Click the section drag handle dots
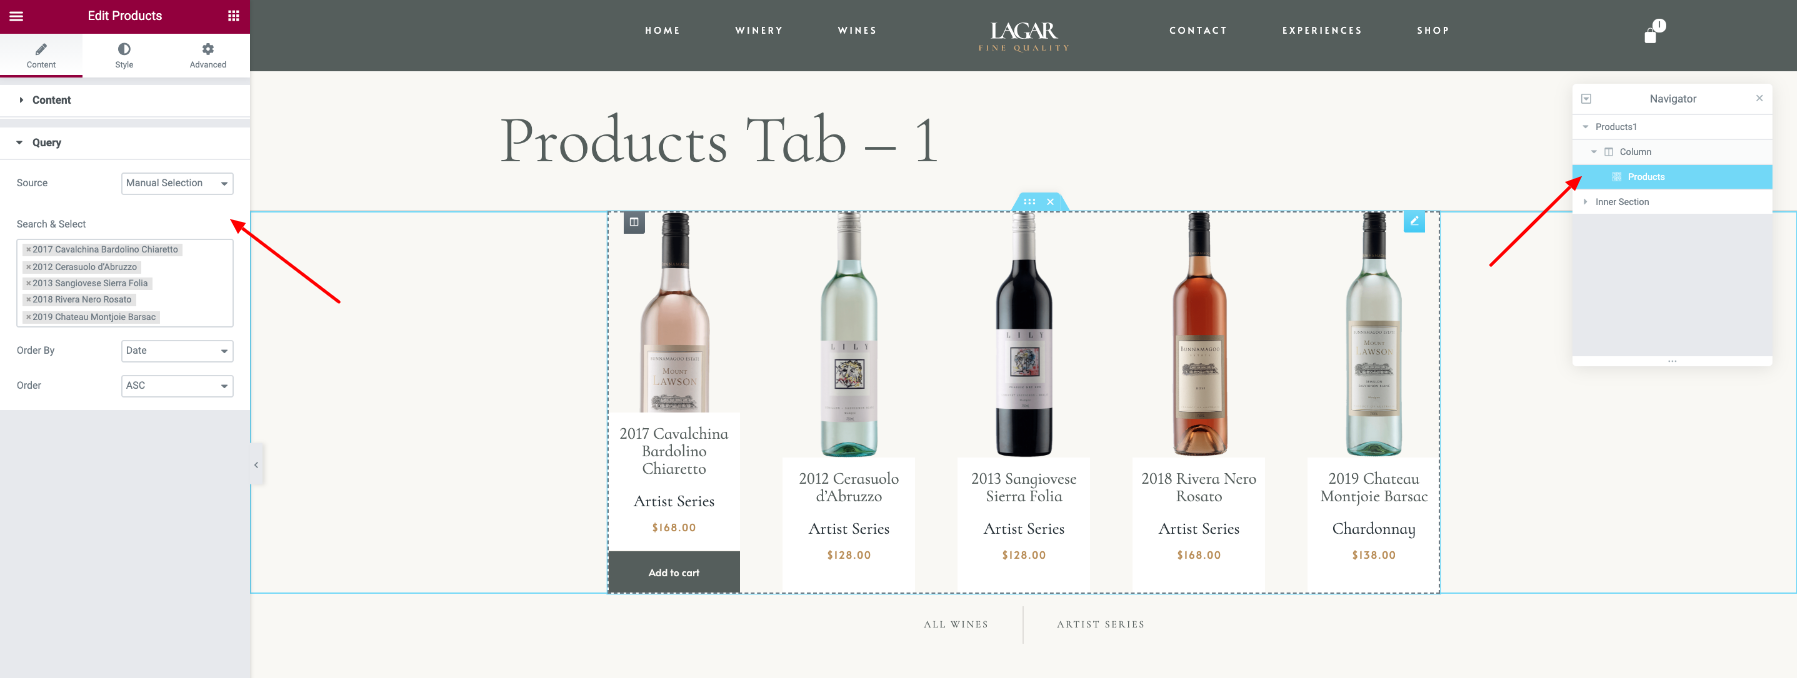 pos(1029,202)
